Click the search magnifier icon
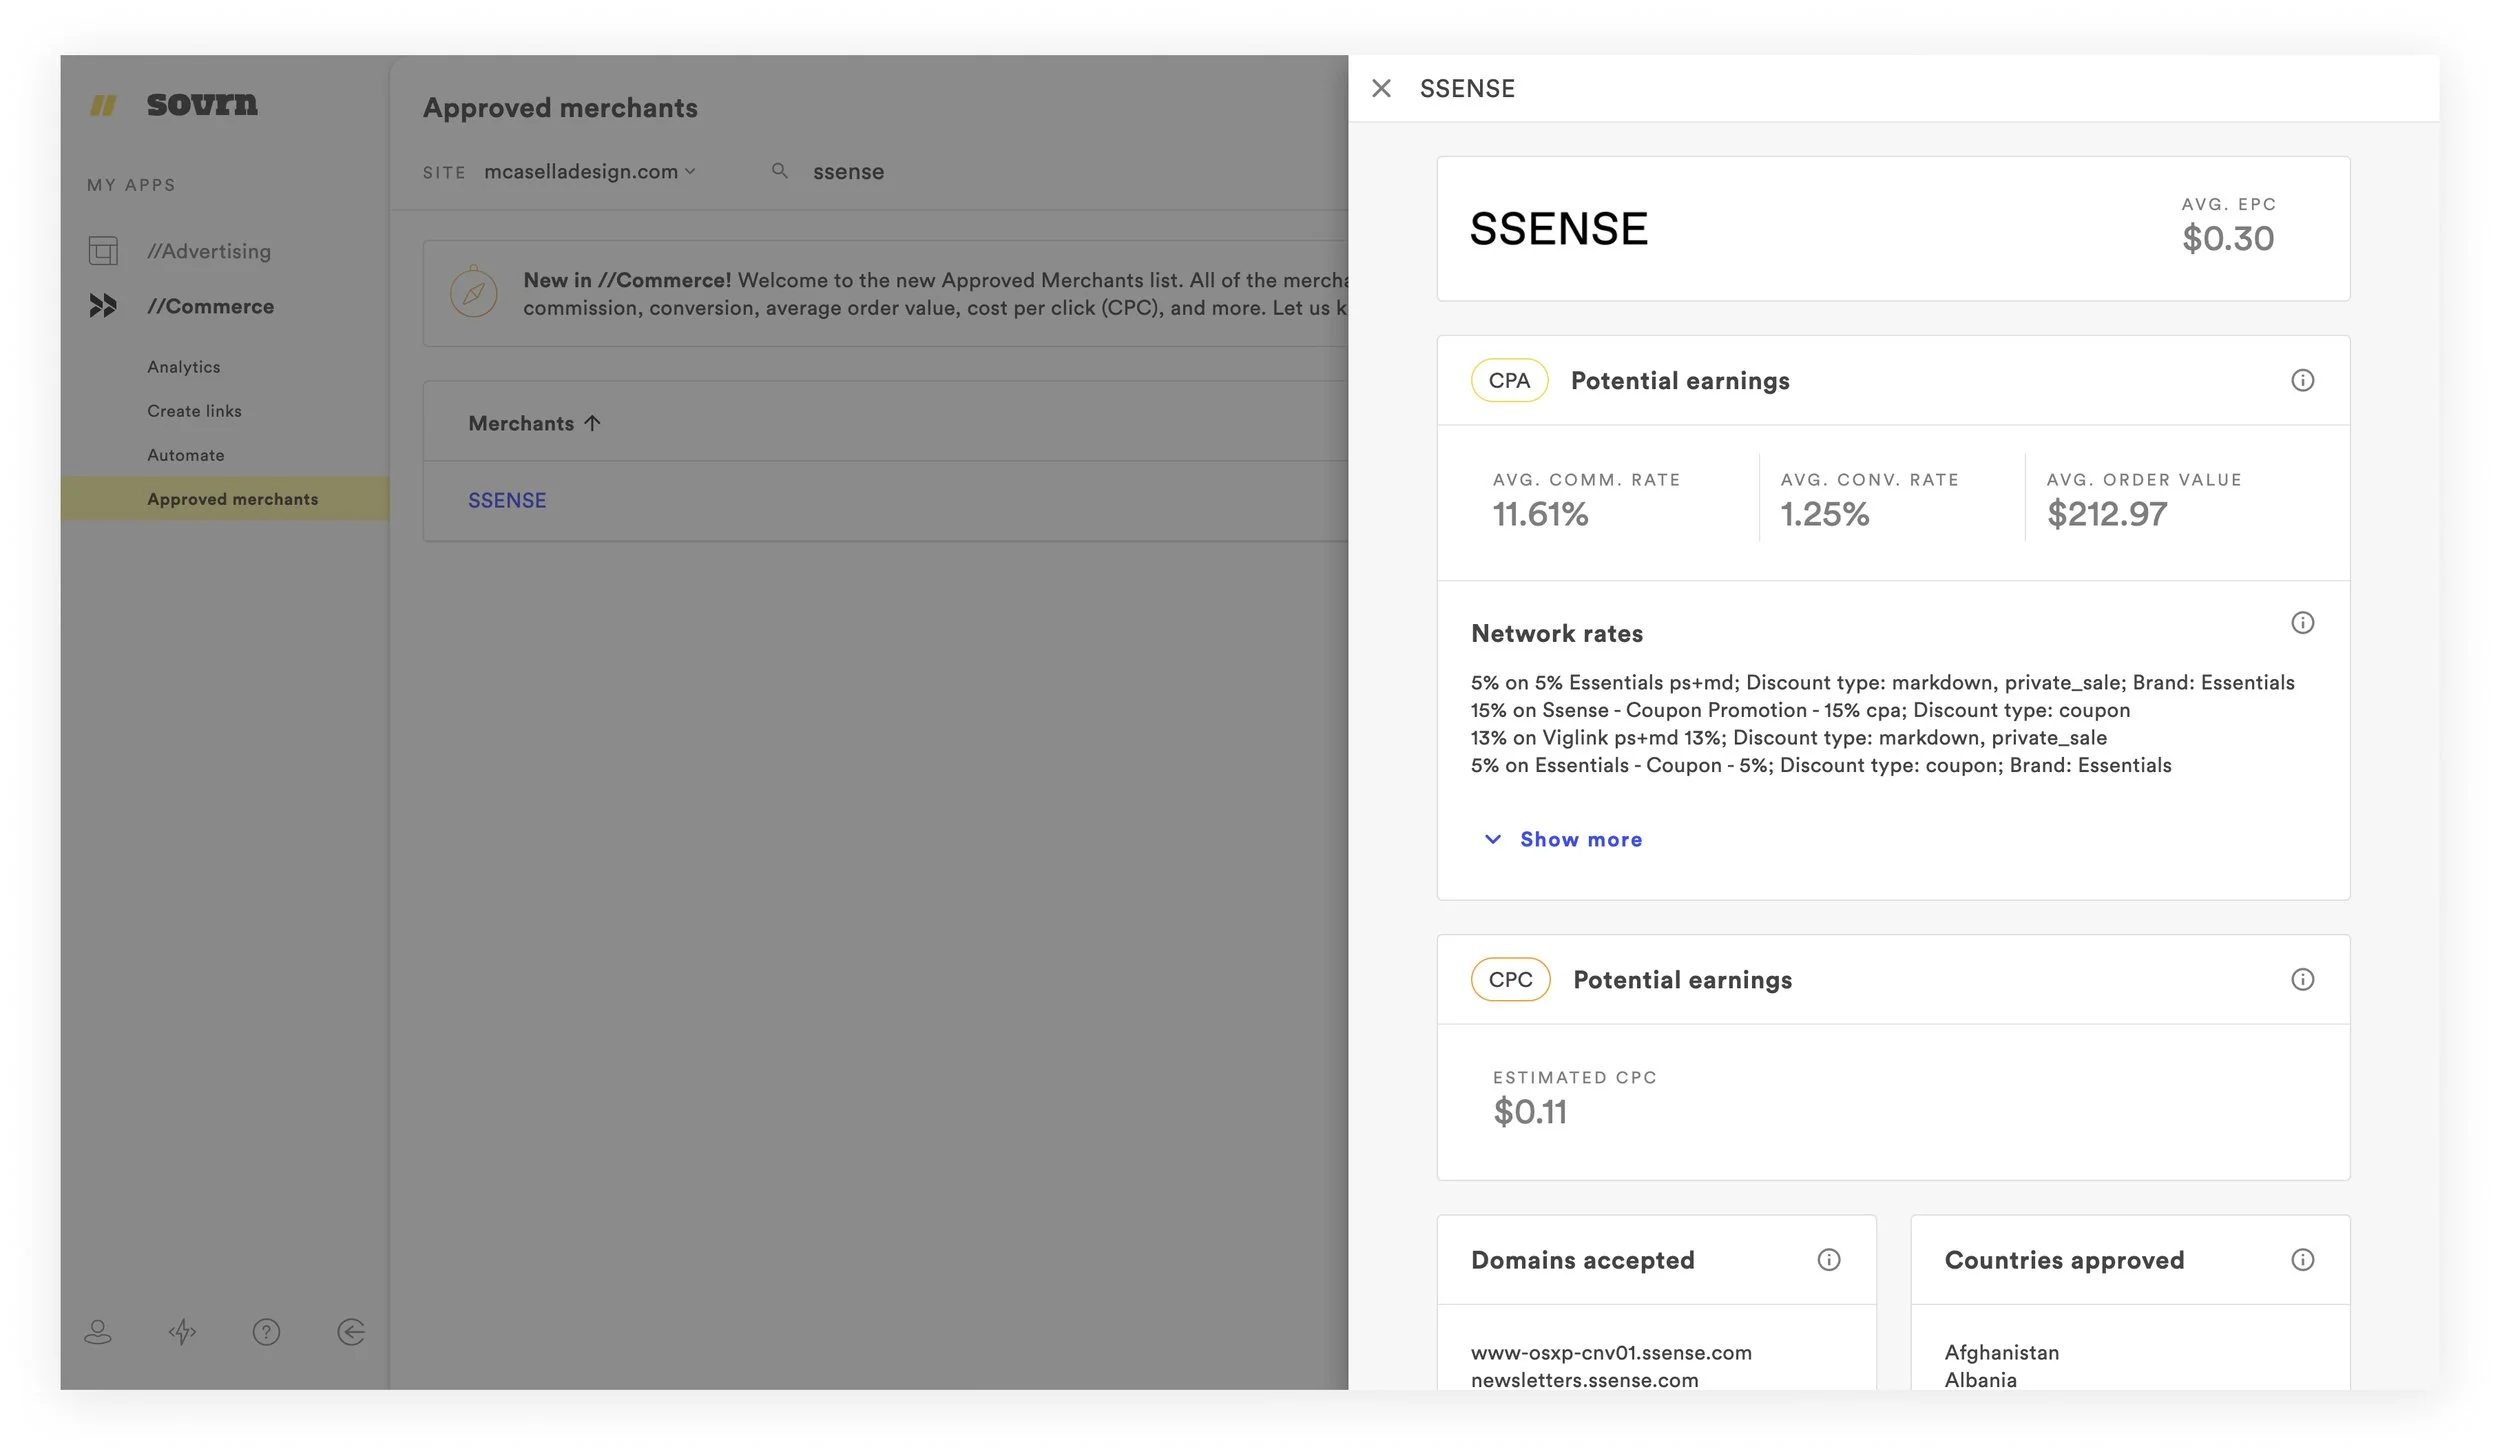 pos(779,171)
